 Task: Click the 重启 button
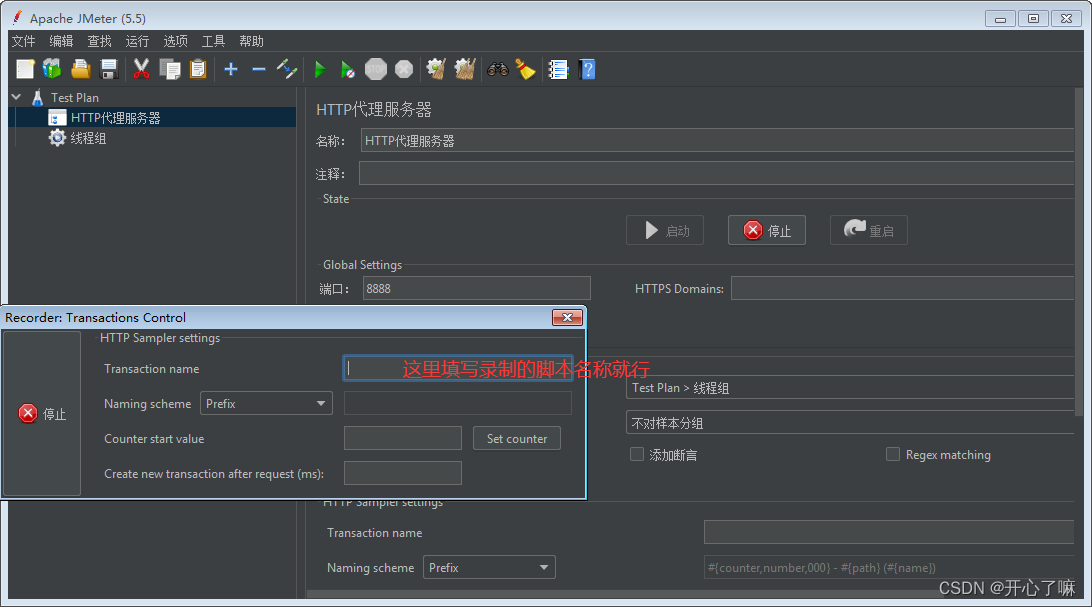(868, 230)
